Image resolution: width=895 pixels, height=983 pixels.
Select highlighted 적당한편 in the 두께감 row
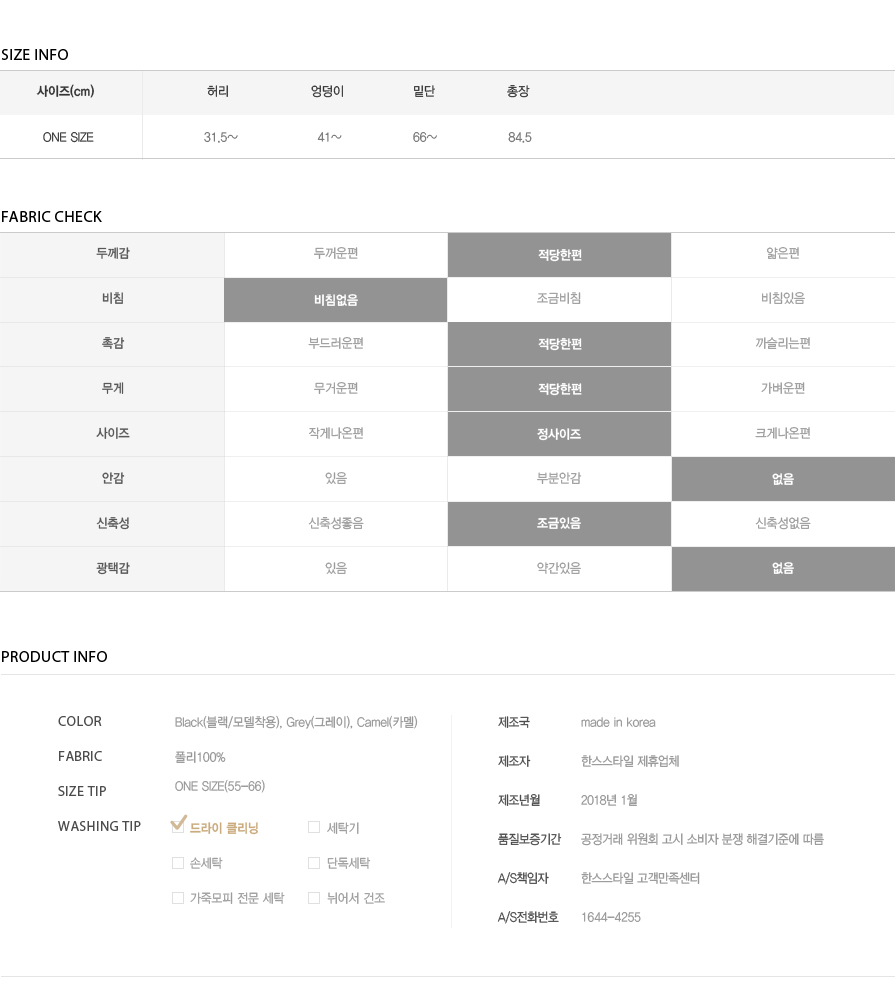(560, 255)
